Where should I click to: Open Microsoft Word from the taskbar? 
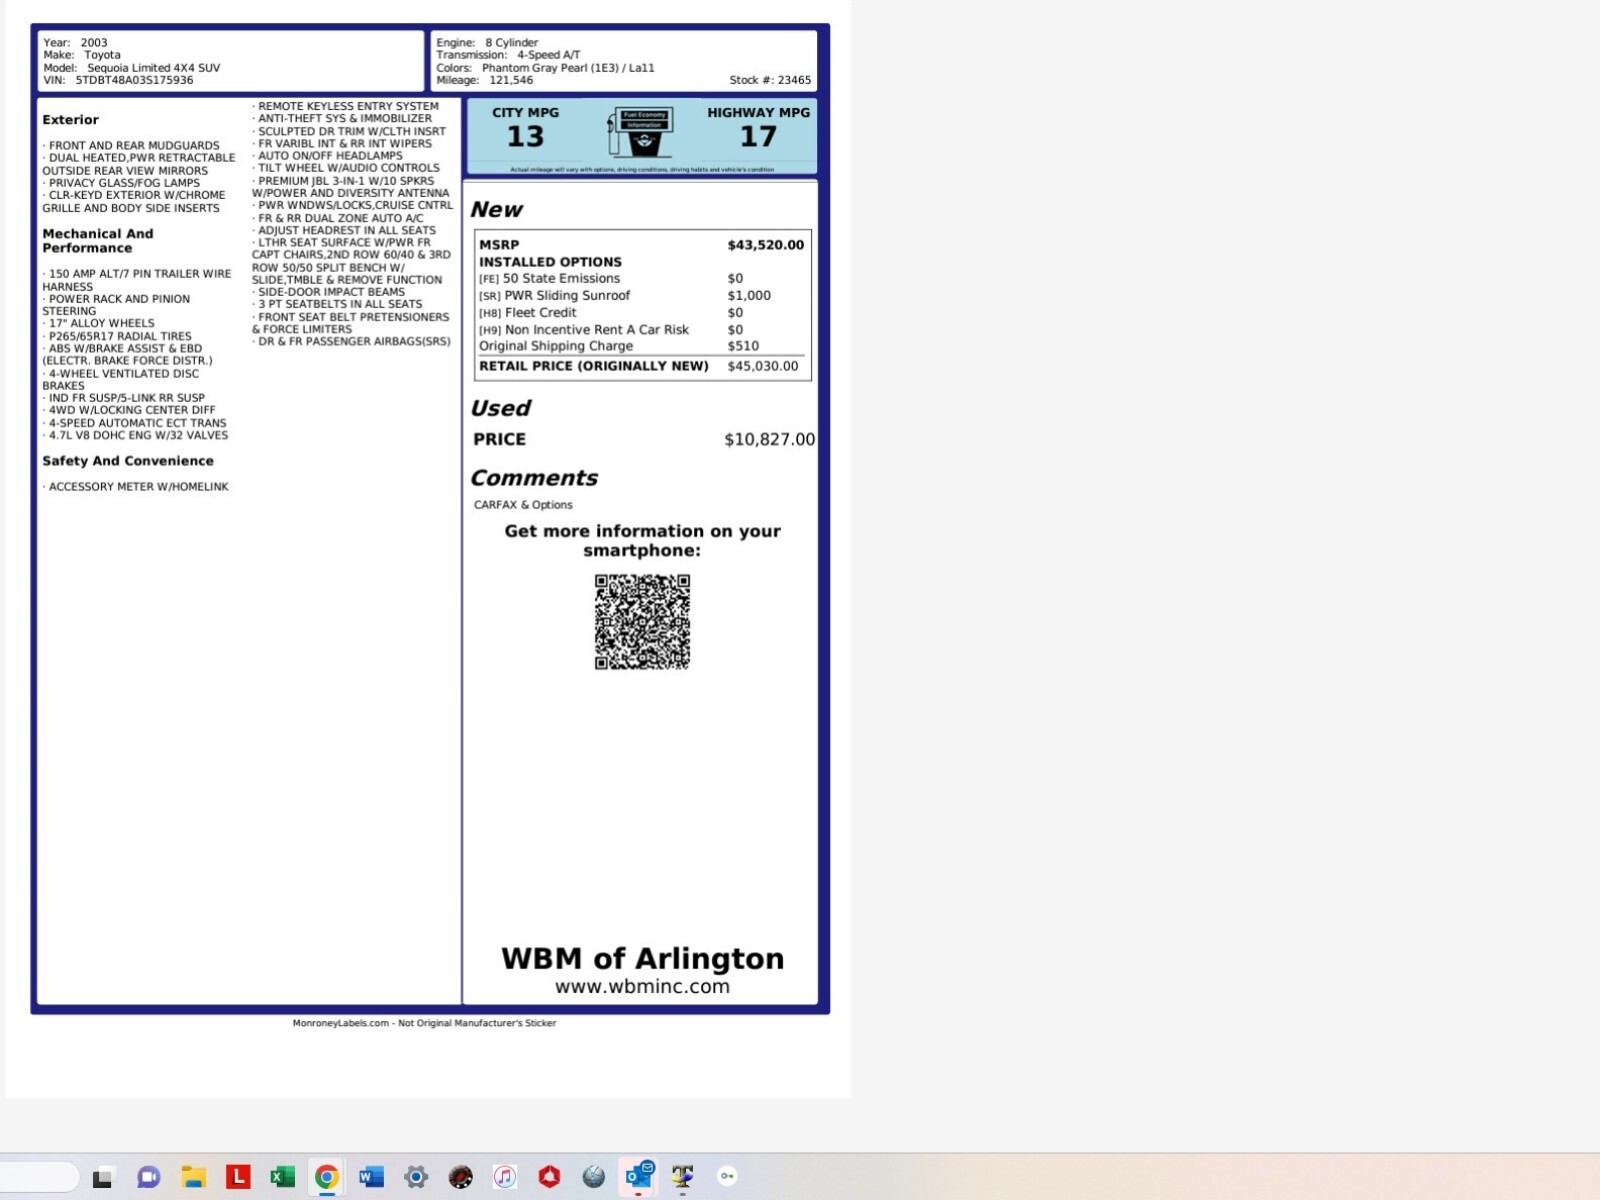(371, 1177)
